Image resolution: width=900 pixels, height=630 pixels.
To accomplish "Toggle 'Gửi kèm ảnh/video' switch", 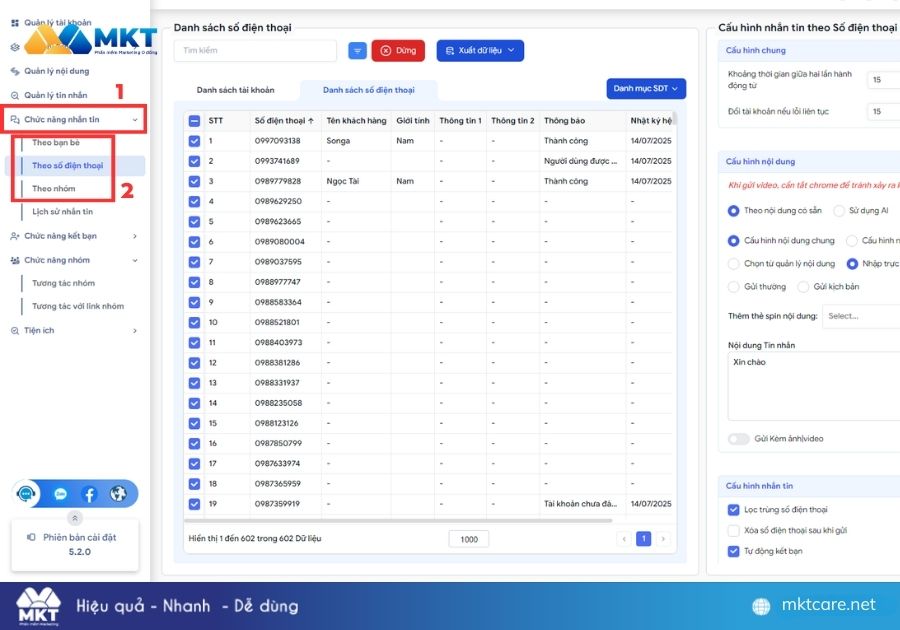I will (x=739, y=439).
